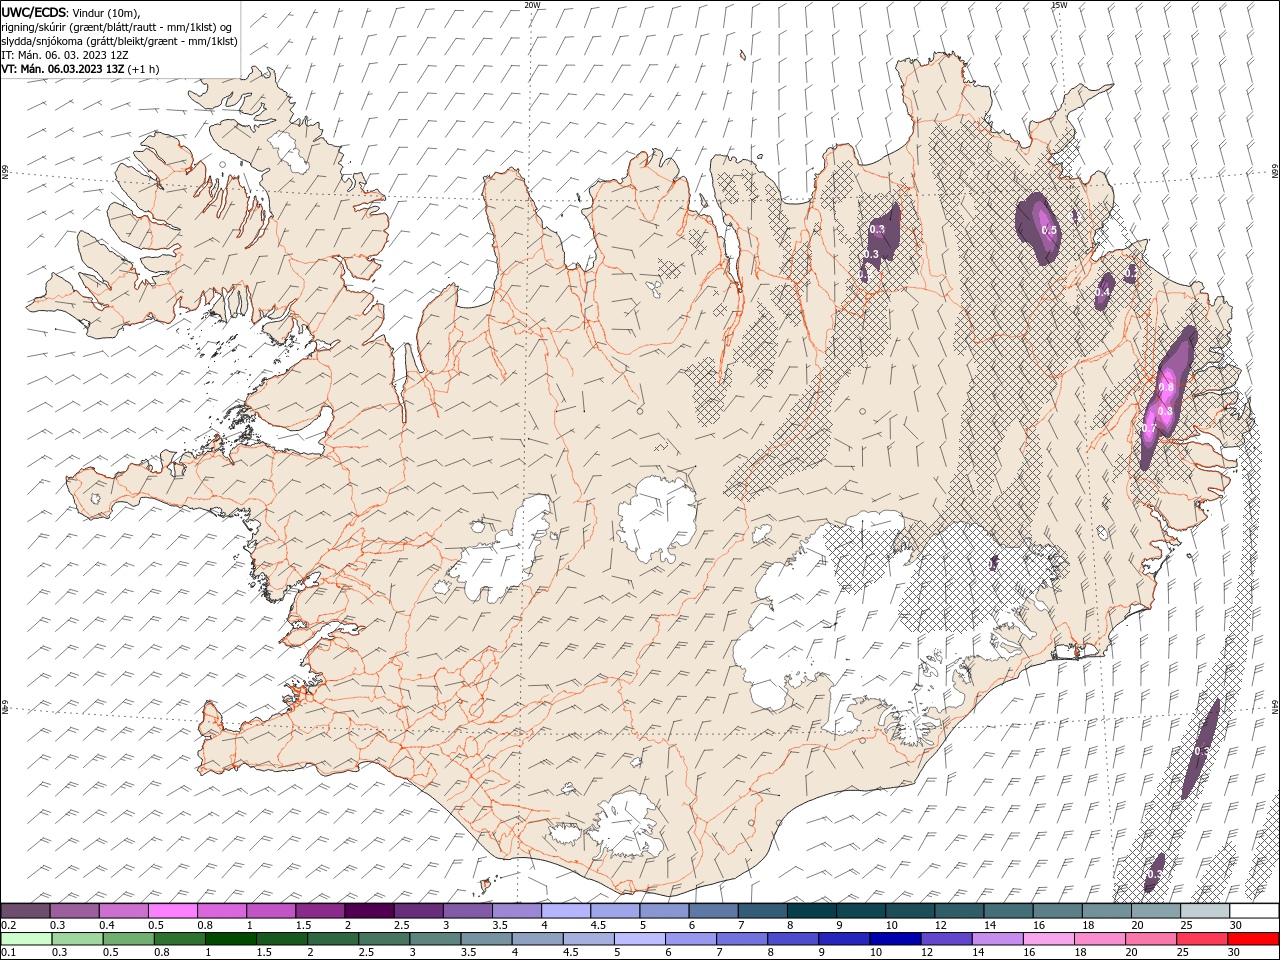
Task: Select the 'rigning/skúrir' header line
Action: click(117, 27)
